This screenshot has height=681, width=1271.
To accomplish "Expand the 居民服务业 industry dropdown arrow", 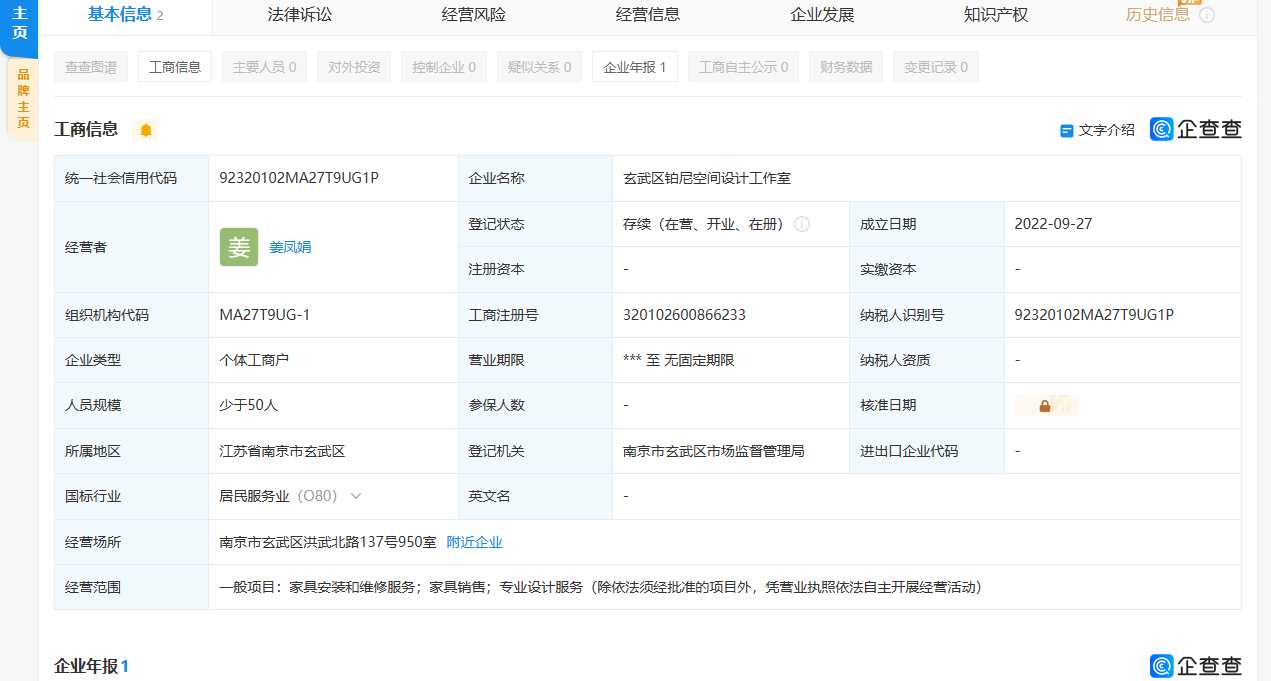I will (356, 496).
